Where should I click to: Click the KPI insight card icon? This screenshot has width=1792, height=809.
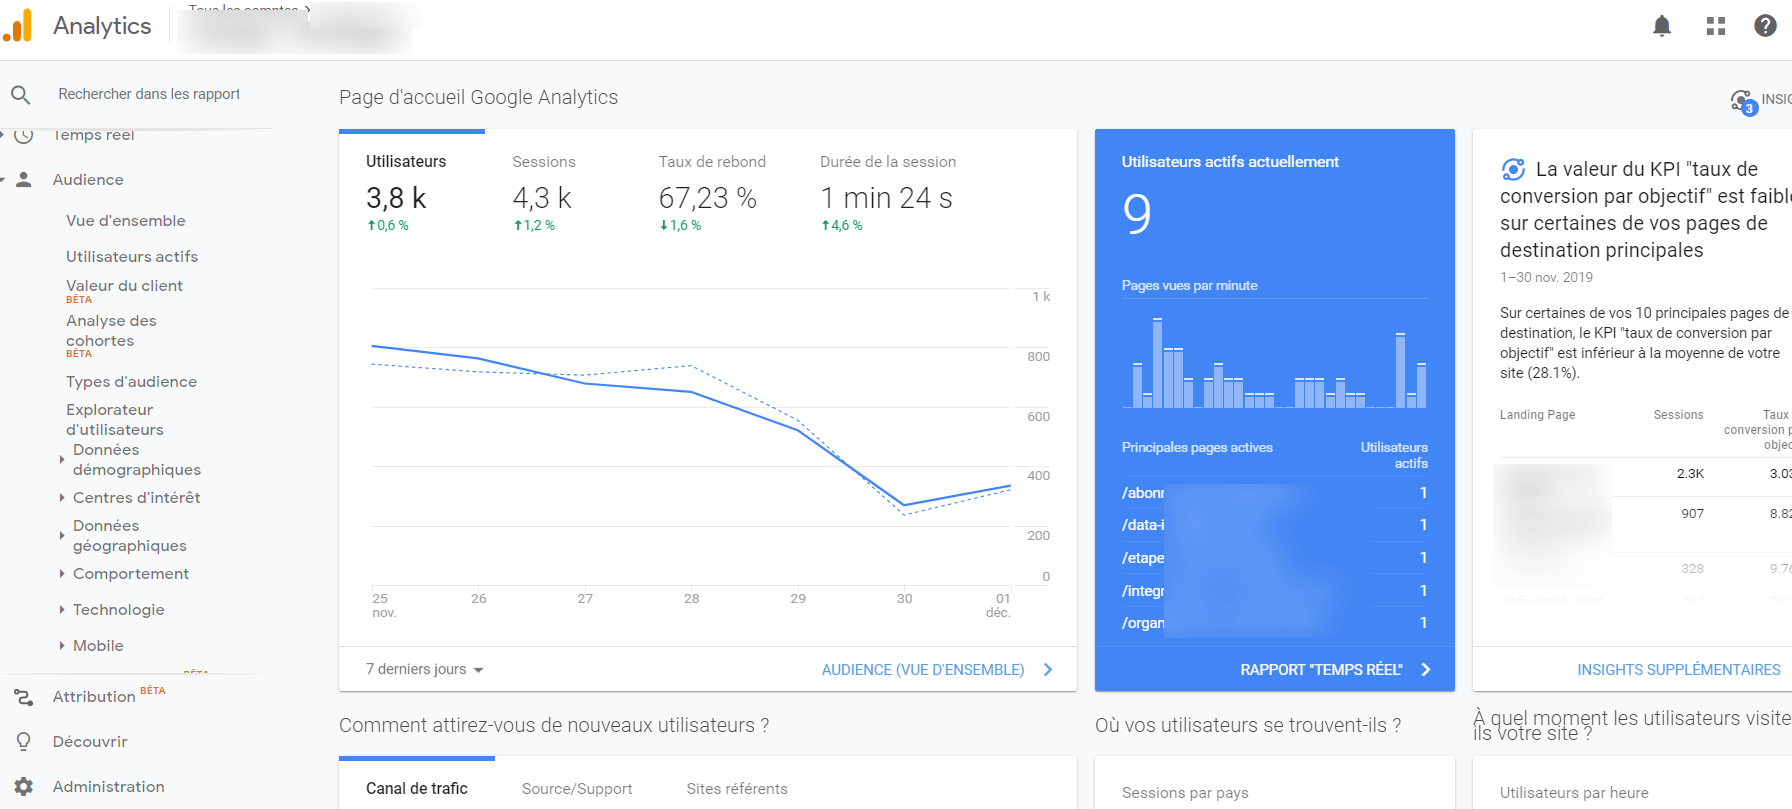[x=1514, y=170]
